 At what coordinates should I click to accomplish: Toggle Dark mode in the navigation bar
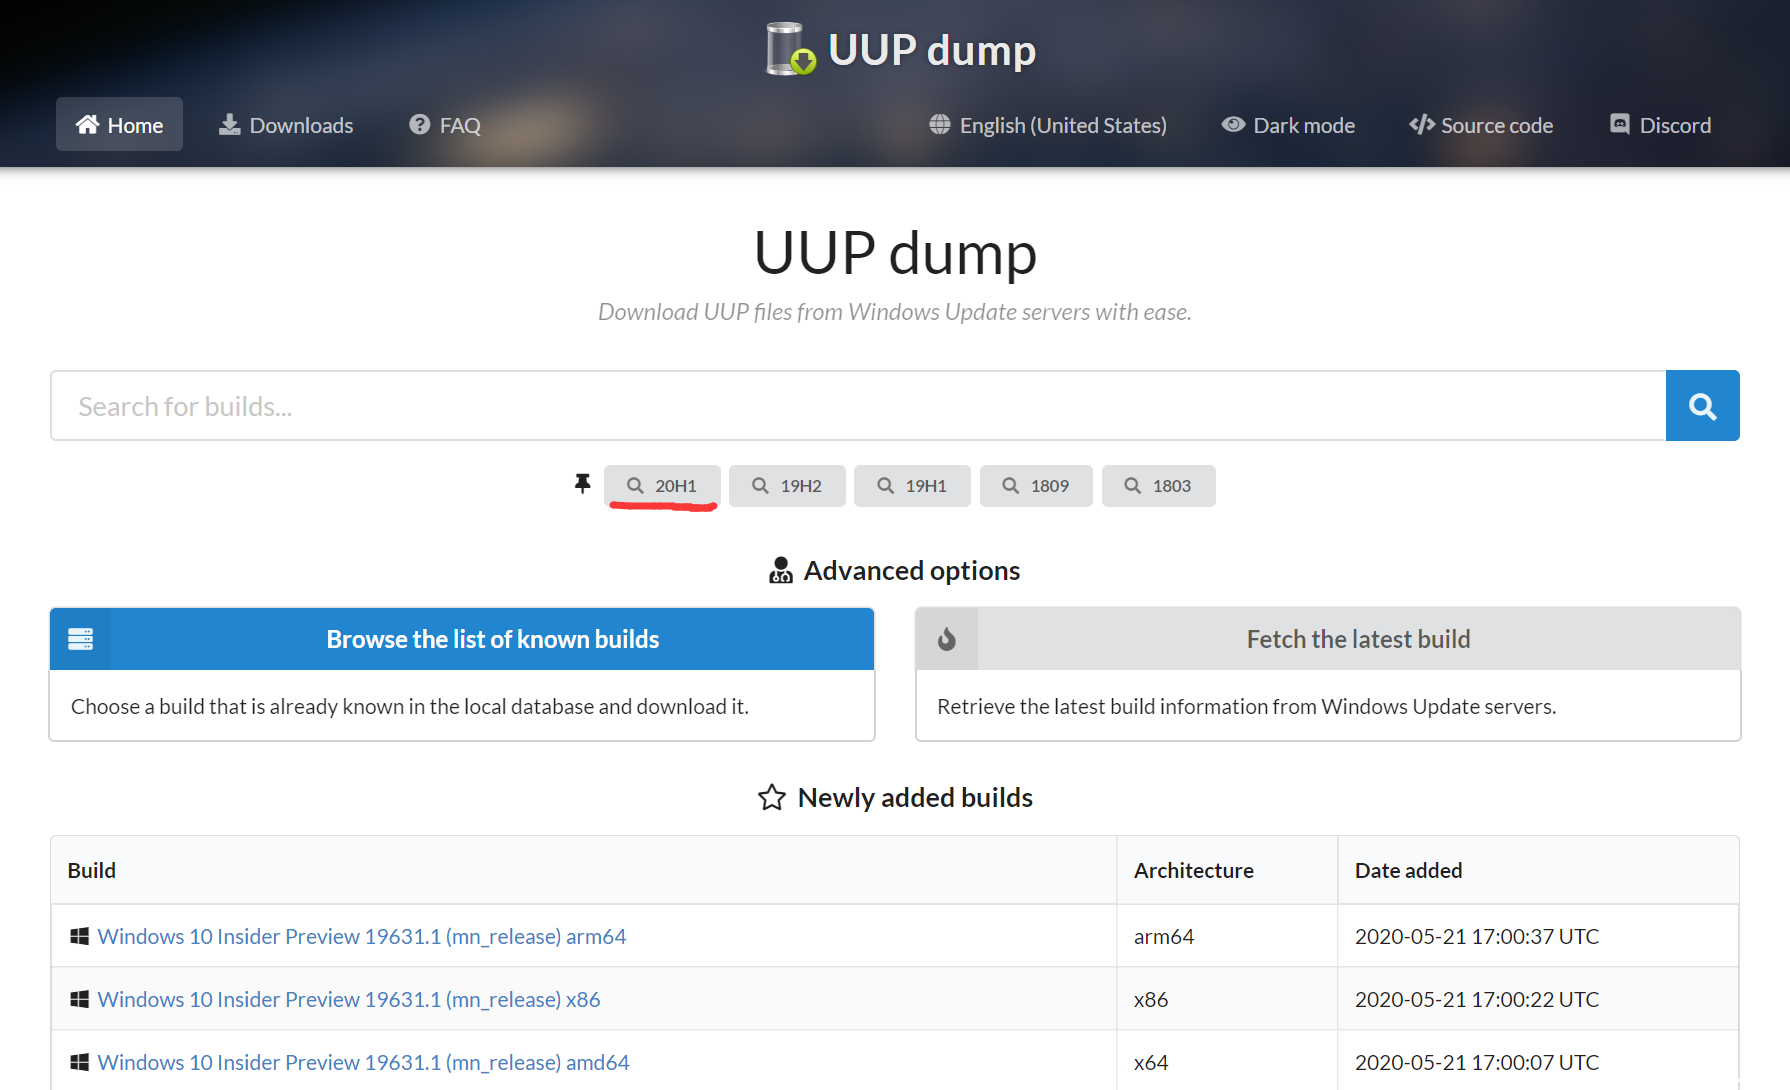1288,125
